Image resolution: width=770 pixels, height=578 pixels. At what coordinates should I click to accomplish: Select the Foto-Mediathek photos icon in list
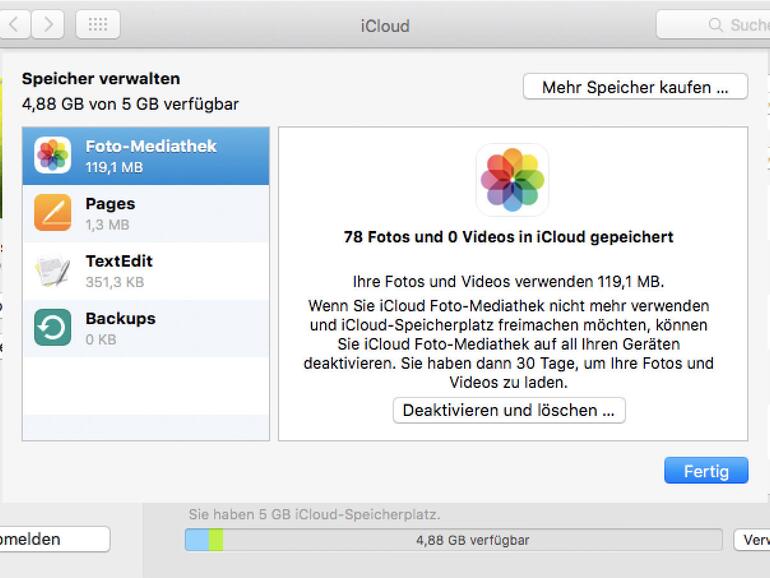[53, 155]
